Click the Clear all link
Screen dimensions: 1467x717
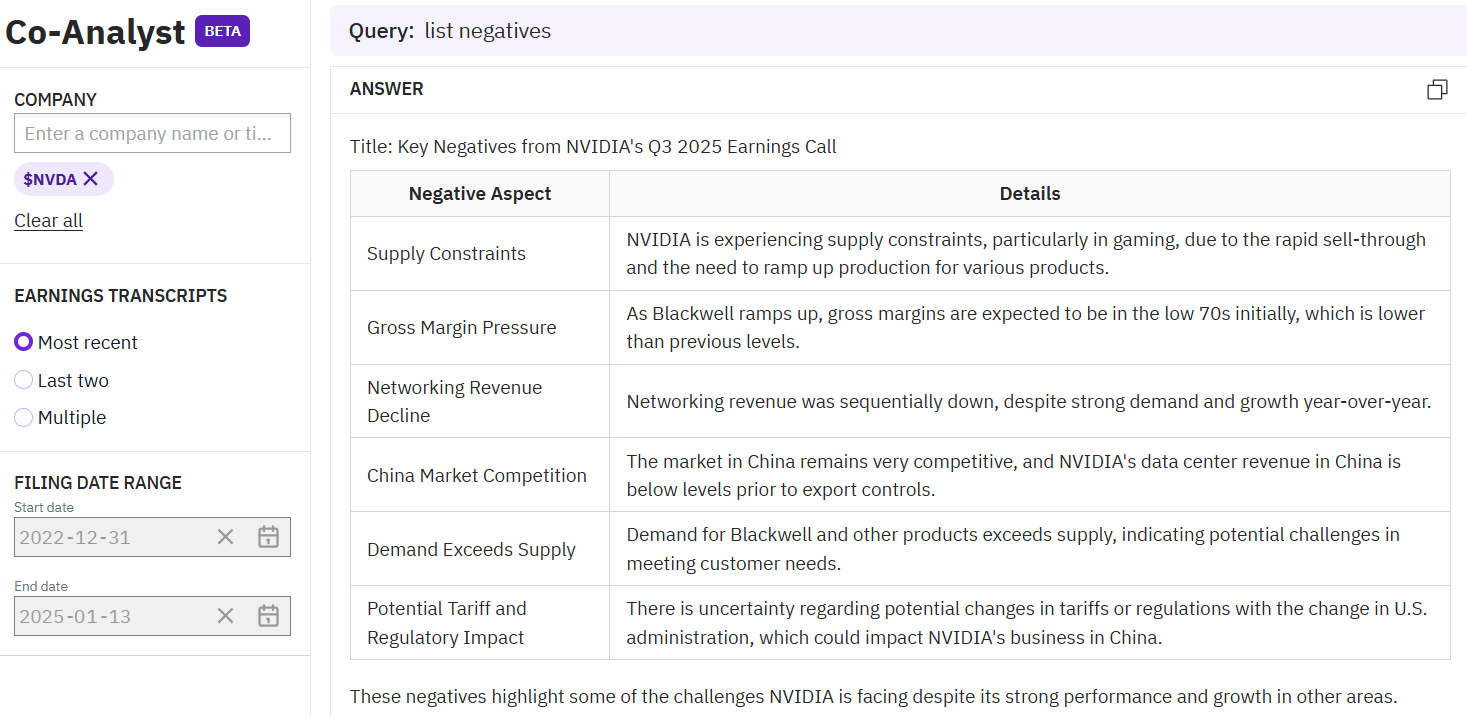tap(48, 221)
